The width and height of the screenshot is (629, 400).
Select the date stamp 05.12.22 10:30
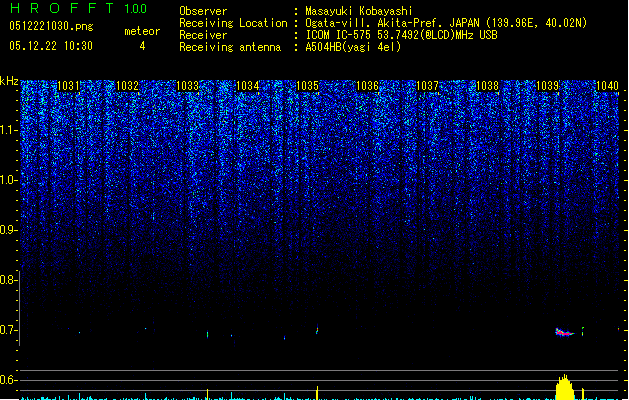click(51, 46)
